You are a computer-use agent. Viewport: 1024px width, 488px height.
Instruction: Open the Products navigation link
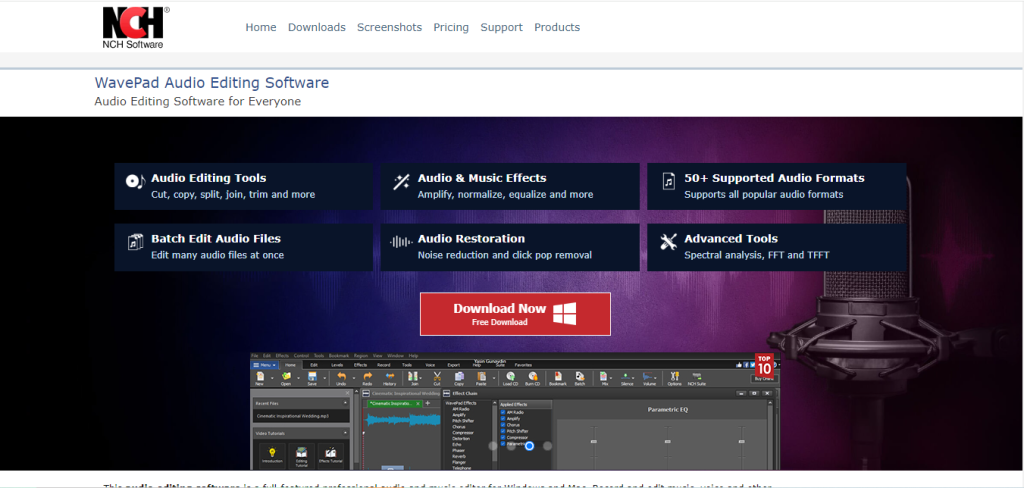click(557, 27)
